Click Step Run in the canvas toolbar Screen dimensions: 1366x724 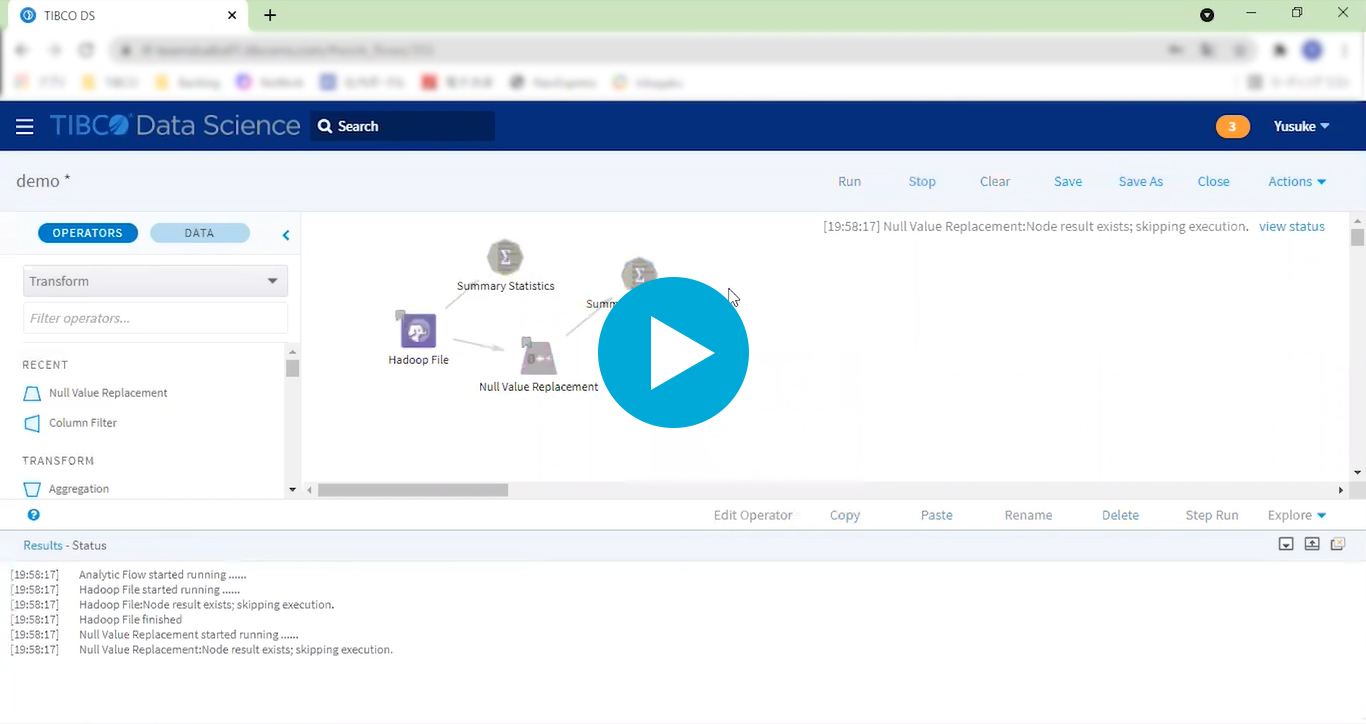click(x=1212, y=515)
